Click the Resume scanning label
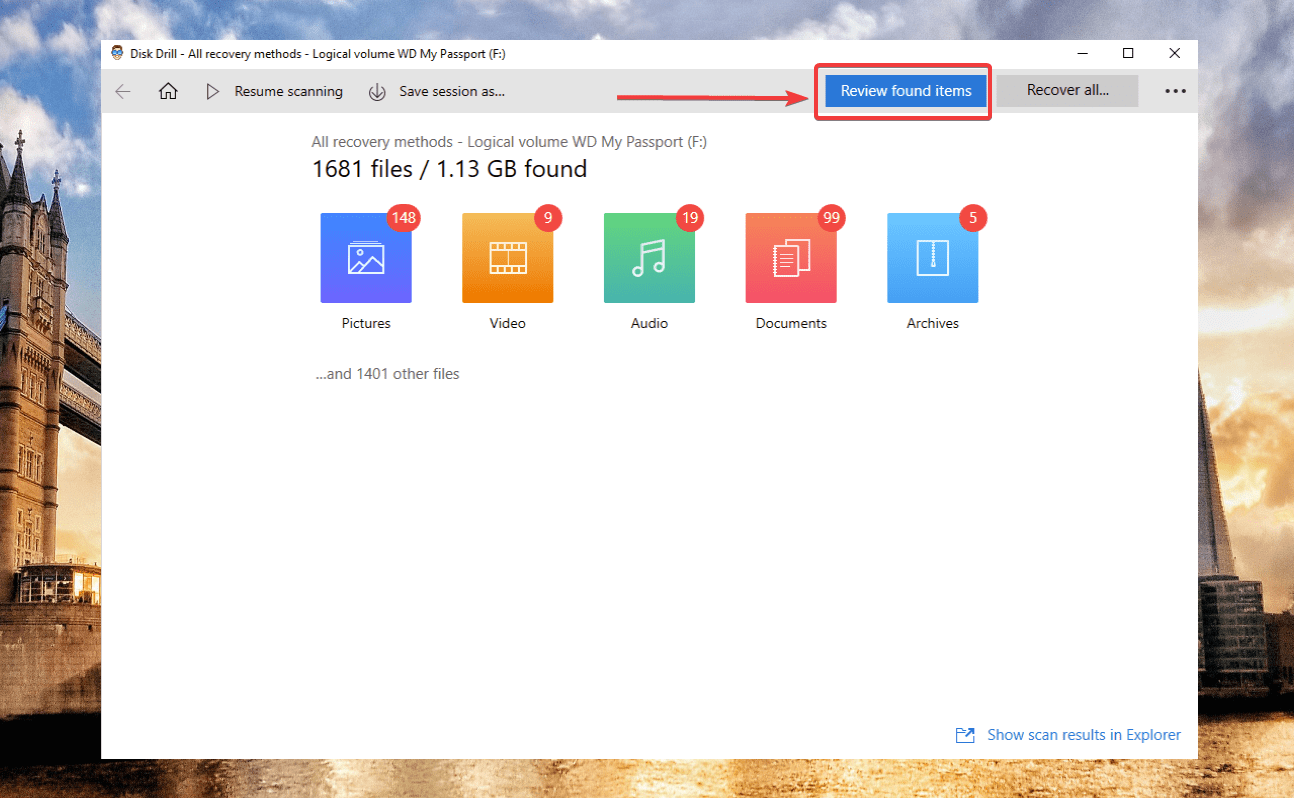 (289, 91)
